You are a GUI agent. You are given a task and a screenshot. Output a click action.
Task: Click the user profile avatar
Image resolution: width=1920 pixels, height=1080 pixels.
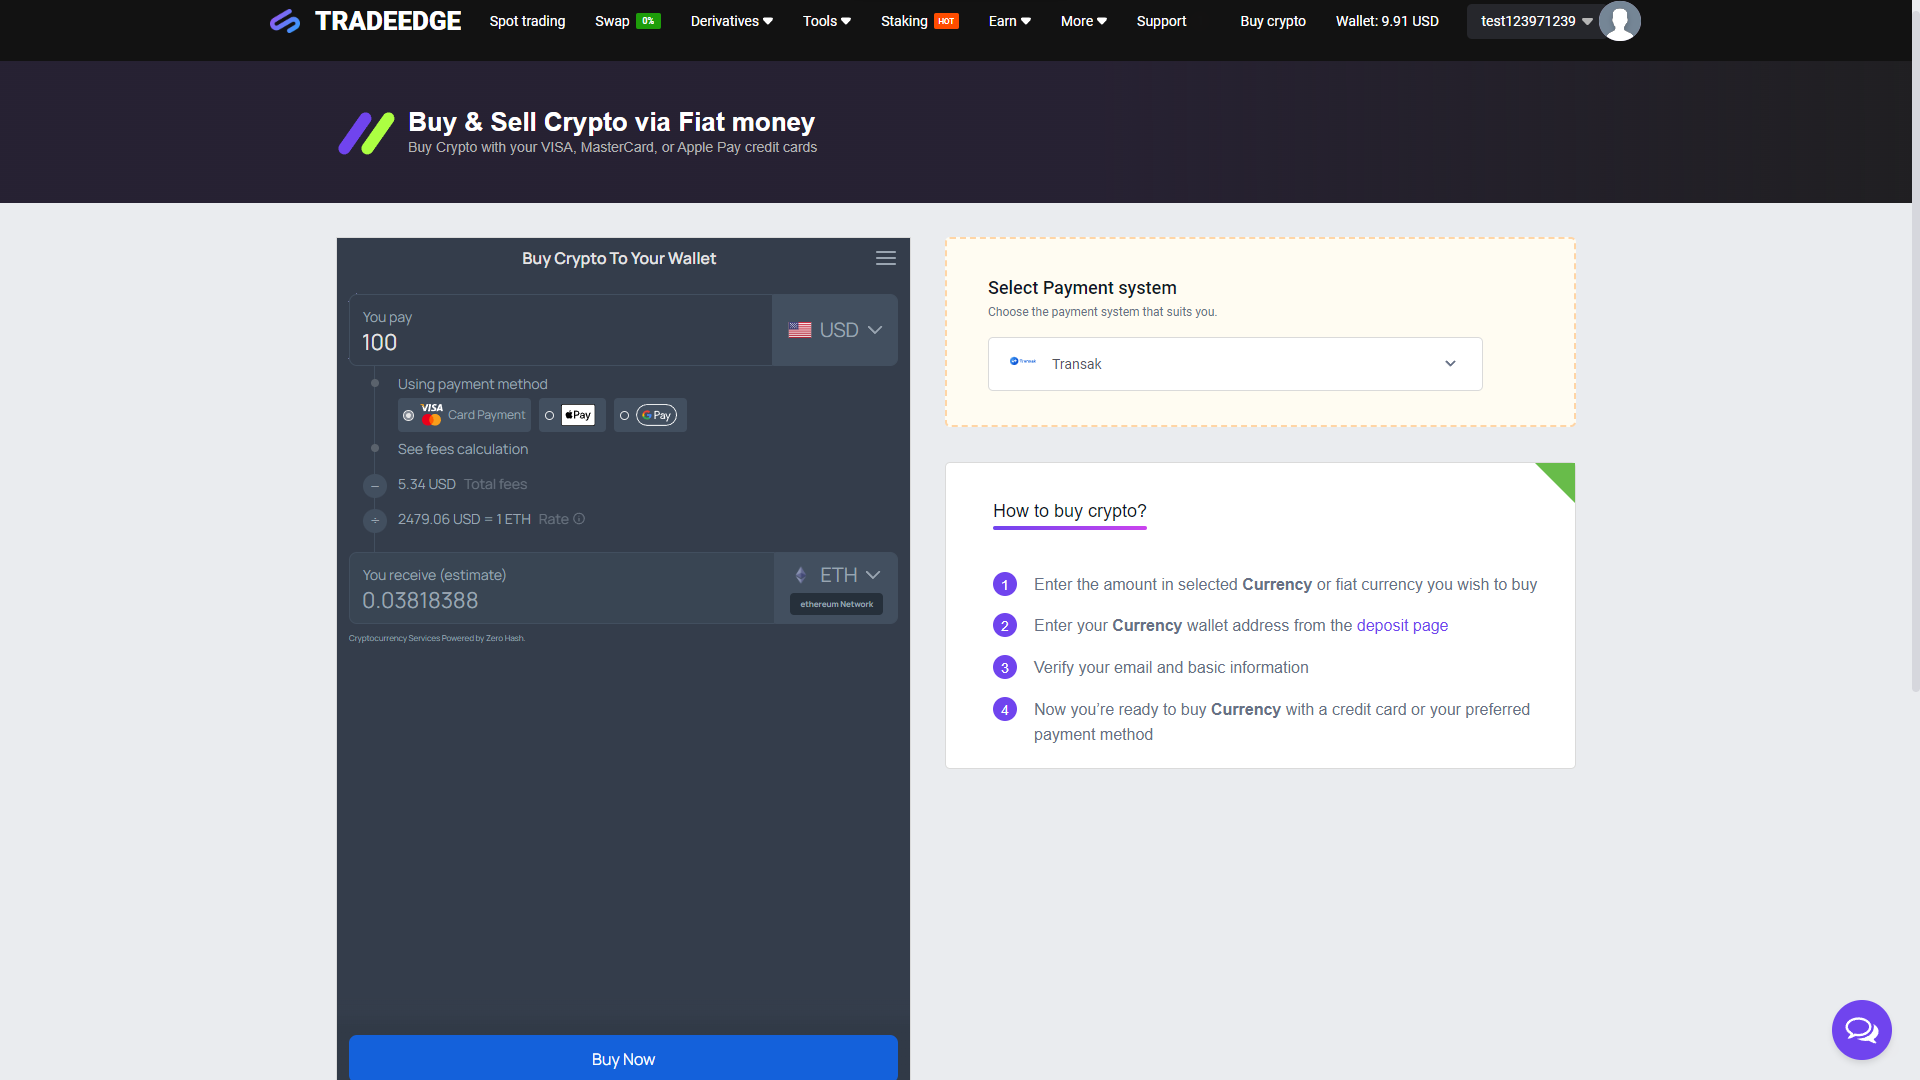[1619, 21]
